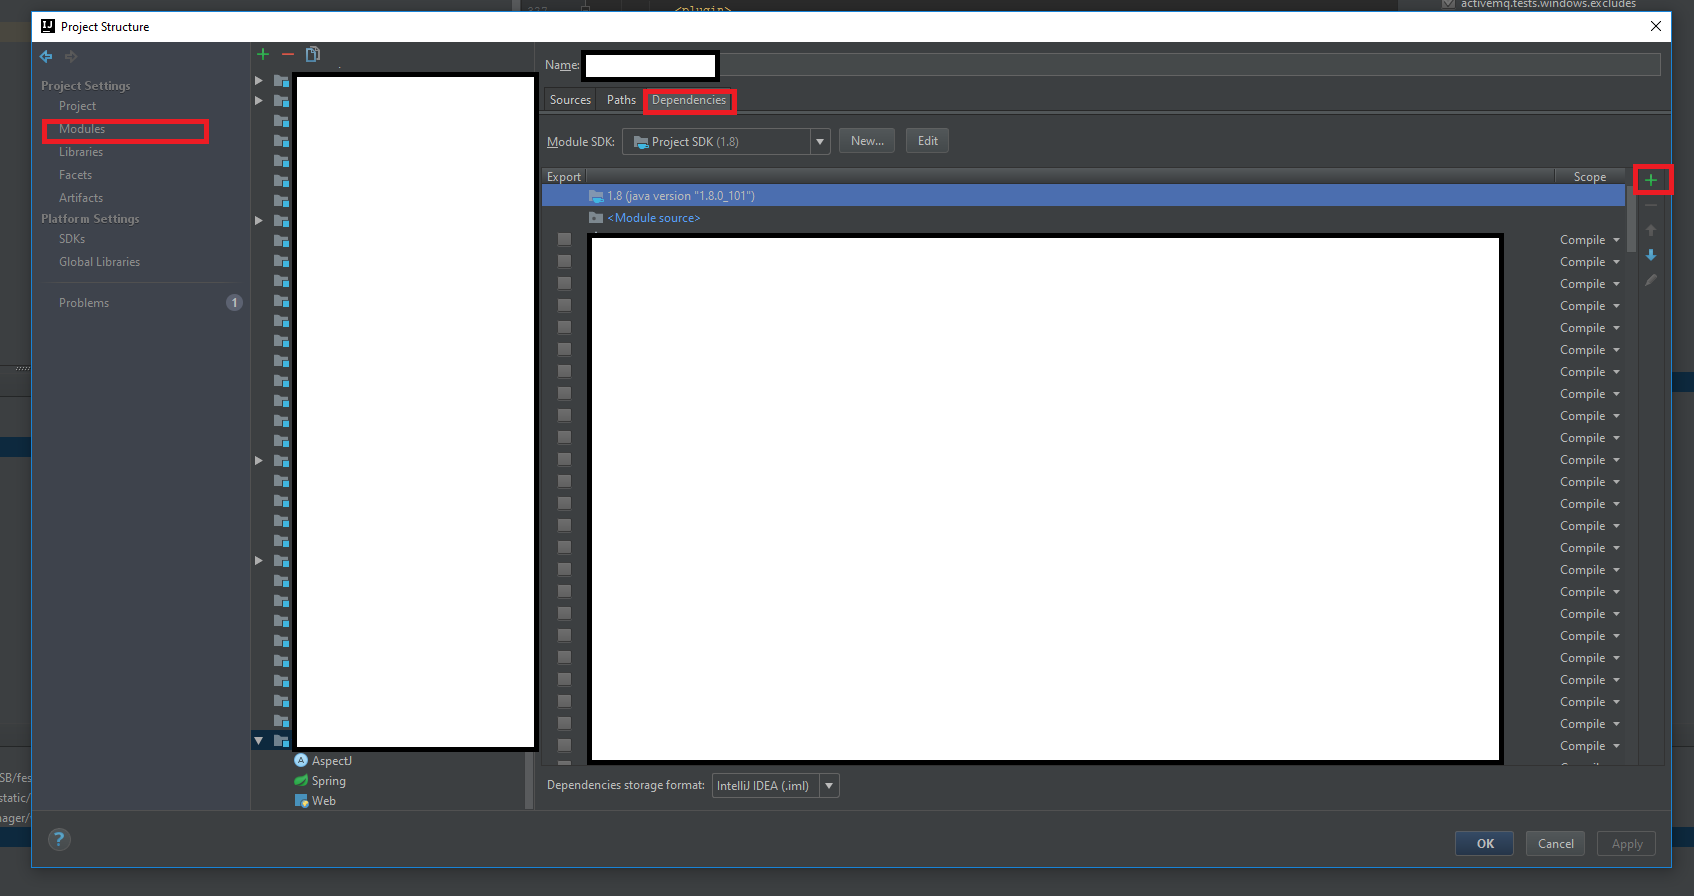Open help via the question mark icon
This screenshot has height=896, width=1694.
pyautogui.click(x=59, y=839)
